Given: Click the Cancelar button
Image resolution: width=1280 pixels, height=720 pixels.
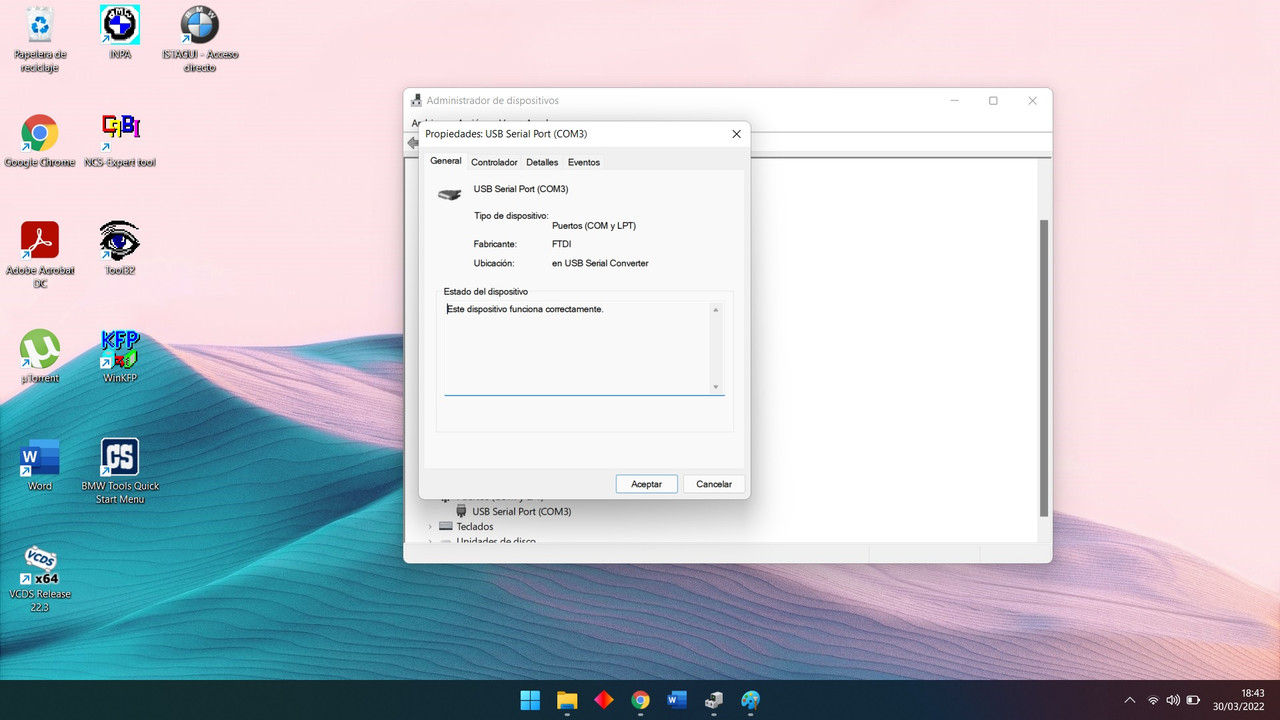Looking at the screenshot, I should click(x=714, y=484).
